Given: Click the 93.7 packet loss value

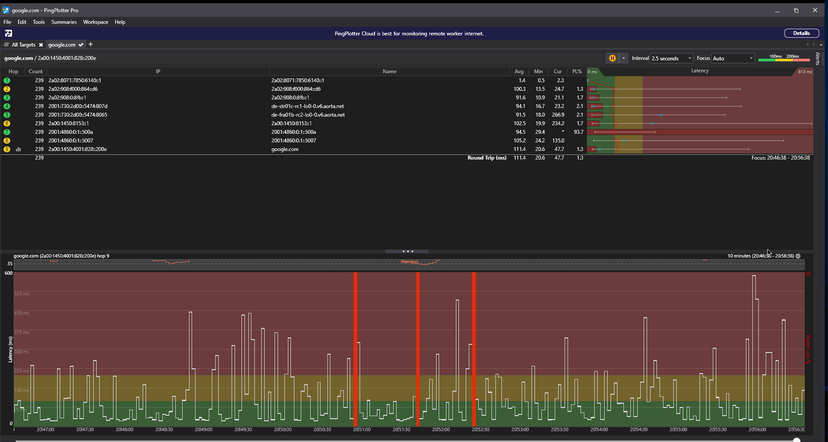Looking at the screenshot, I should click(x=578, y=132).
